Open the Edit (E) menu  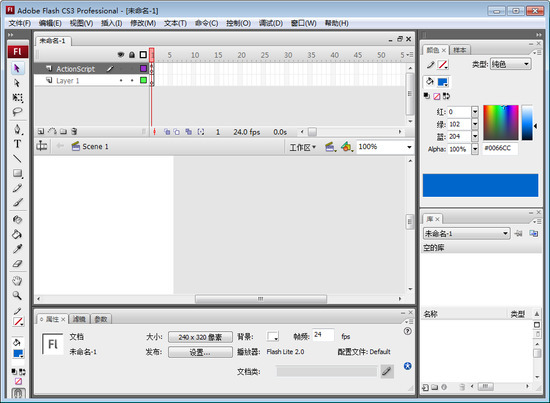[x=50, y=23]
